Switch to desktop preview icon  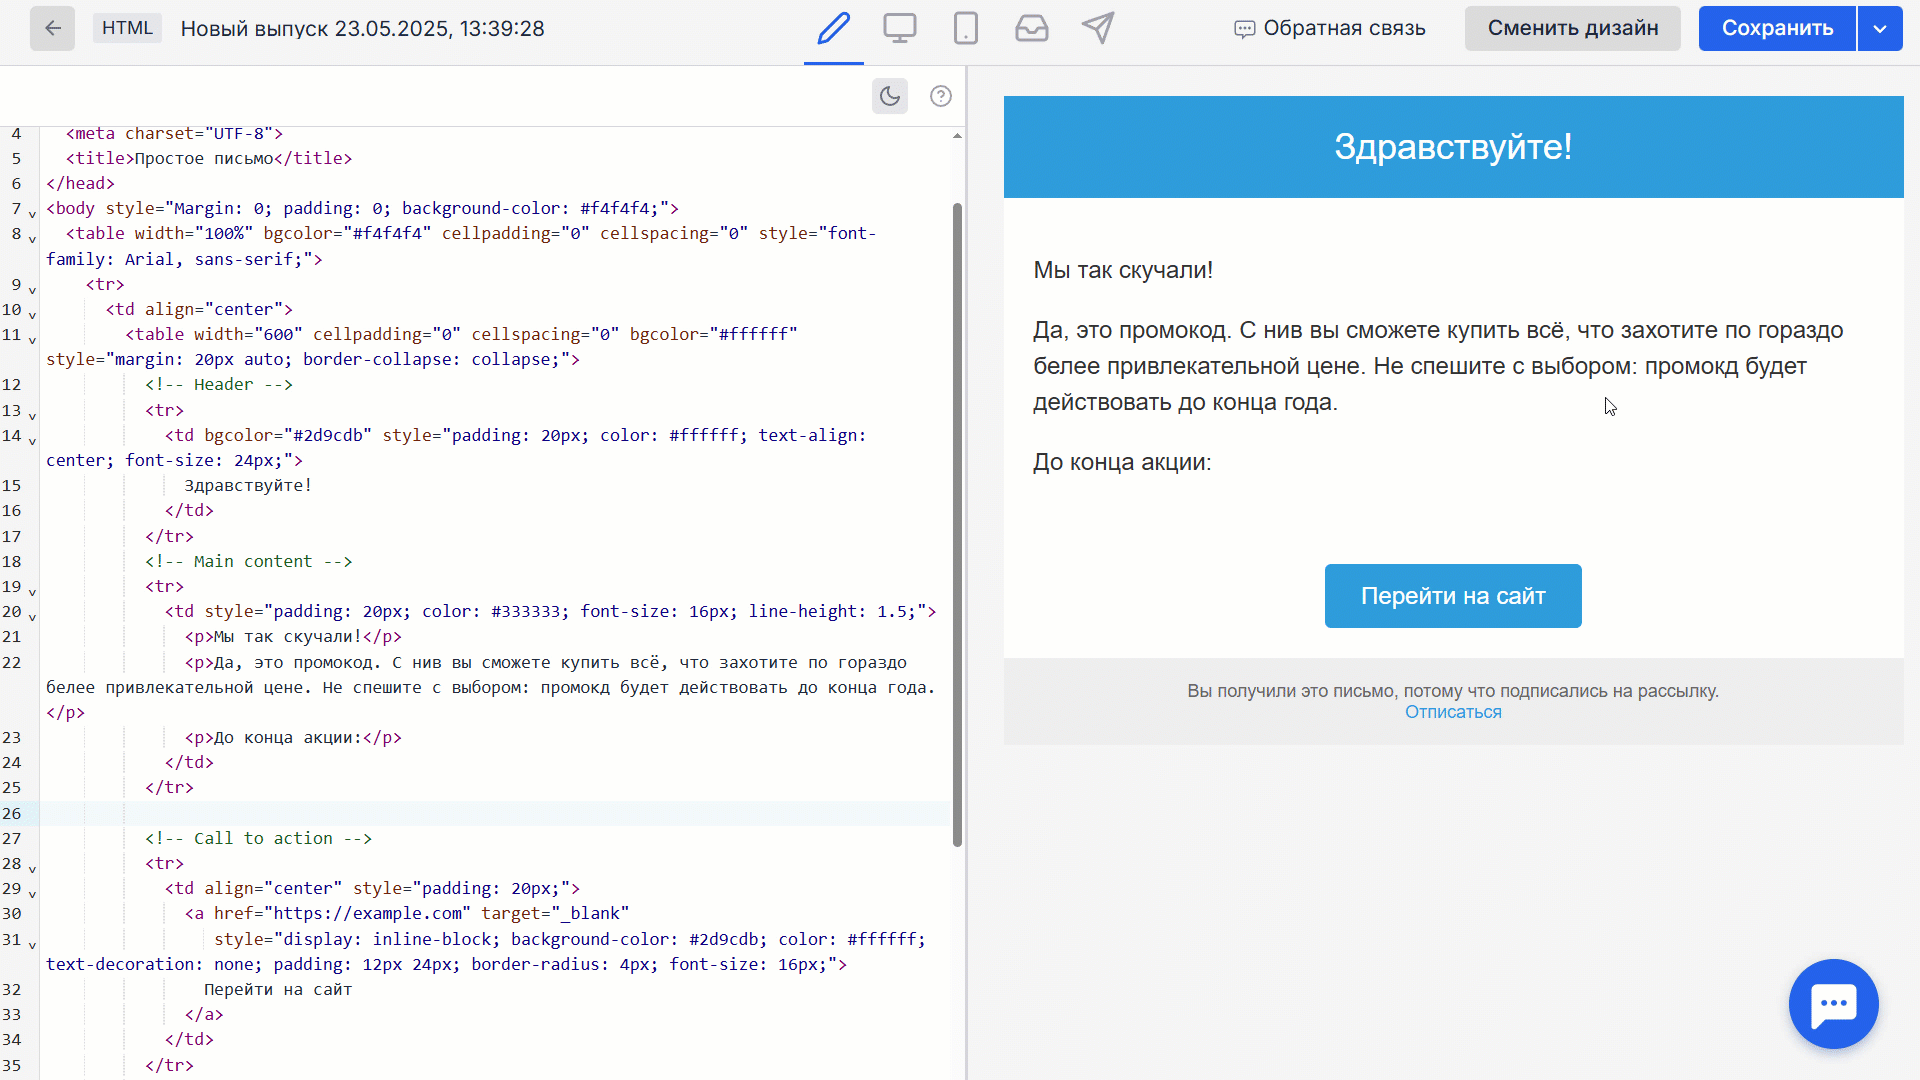[x=899, y=28]
